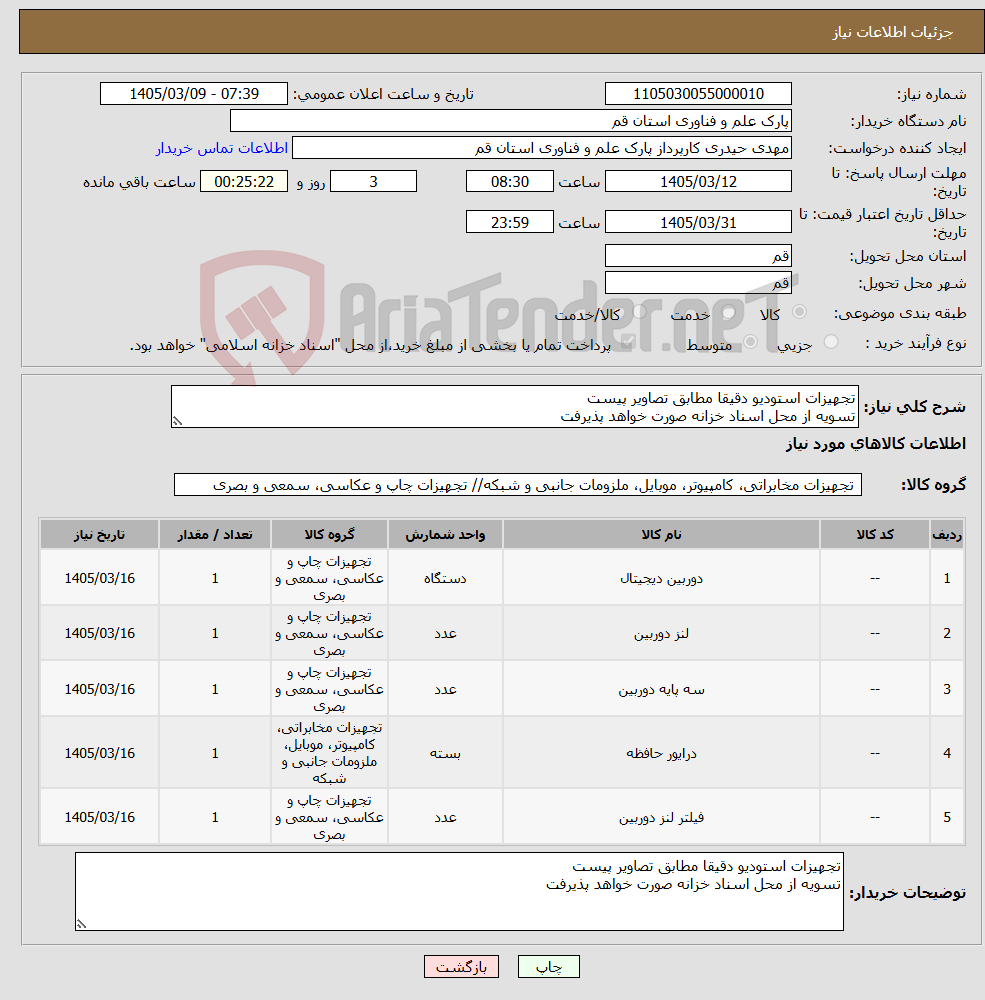Click the شرح کلی نیاز description textarea
The width and height of the screenshot is (985, 1000).
(x=515, y=407)
